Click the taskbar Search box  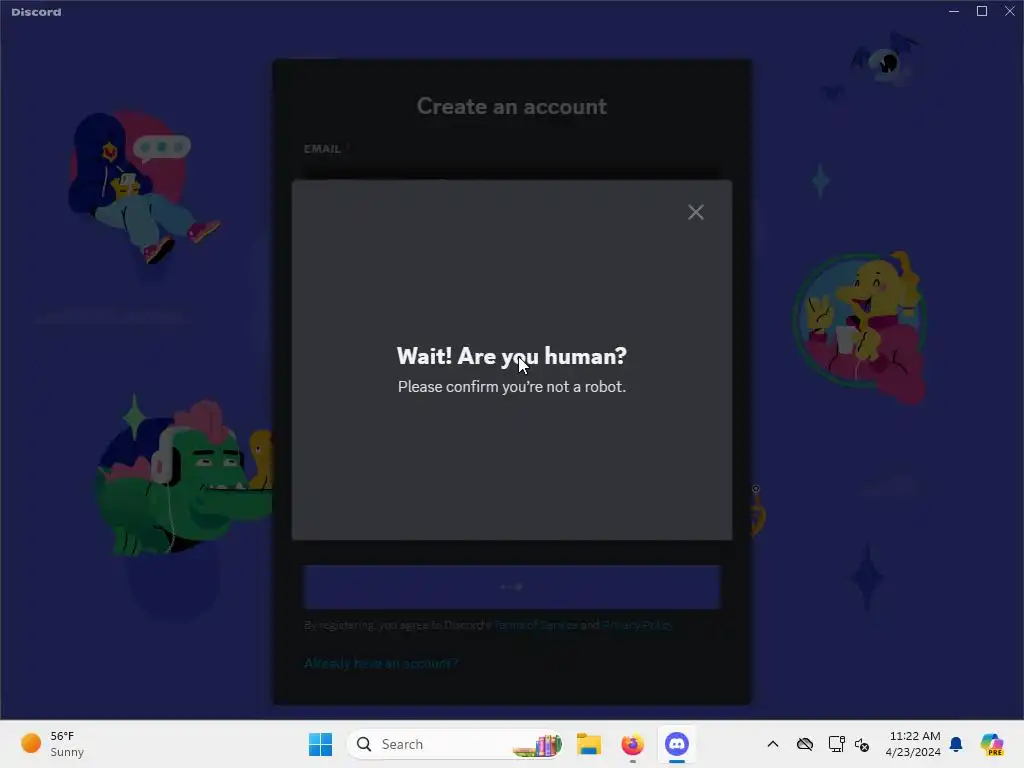tap(455, 744)
